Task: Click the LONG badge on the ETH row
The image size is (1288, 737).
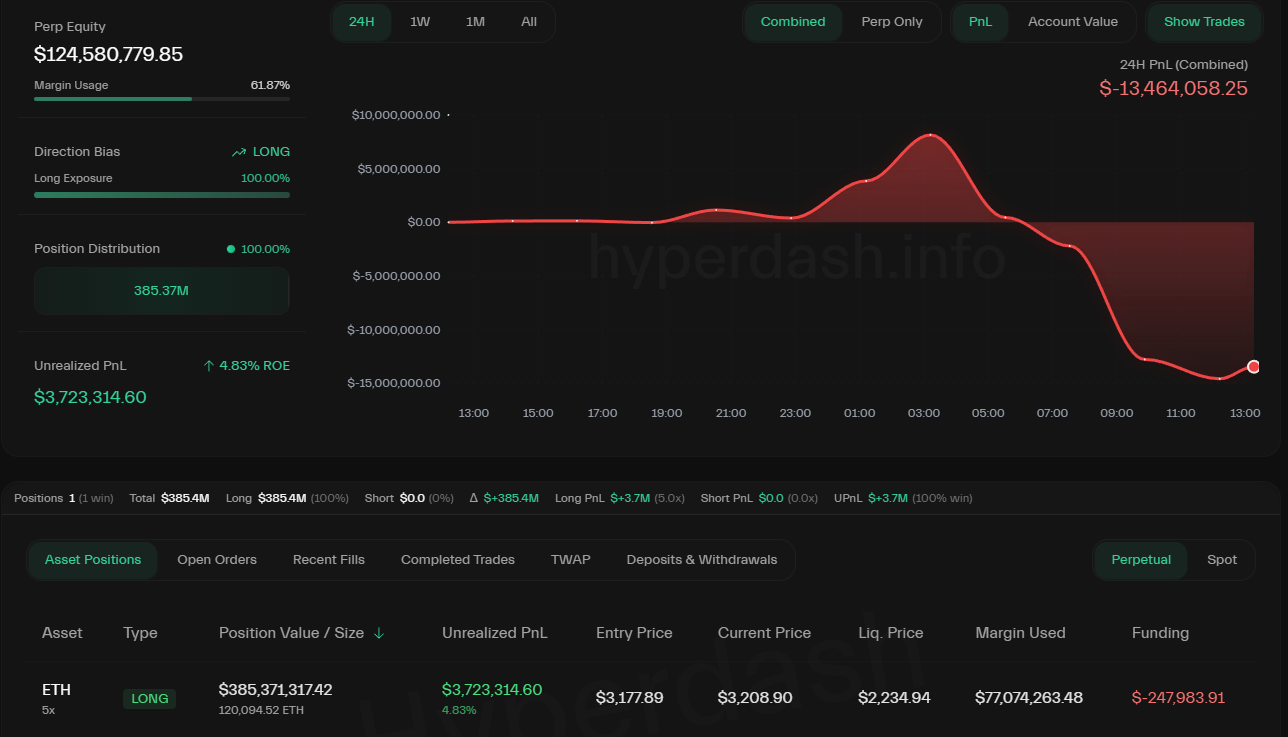Action: (149, 698)
